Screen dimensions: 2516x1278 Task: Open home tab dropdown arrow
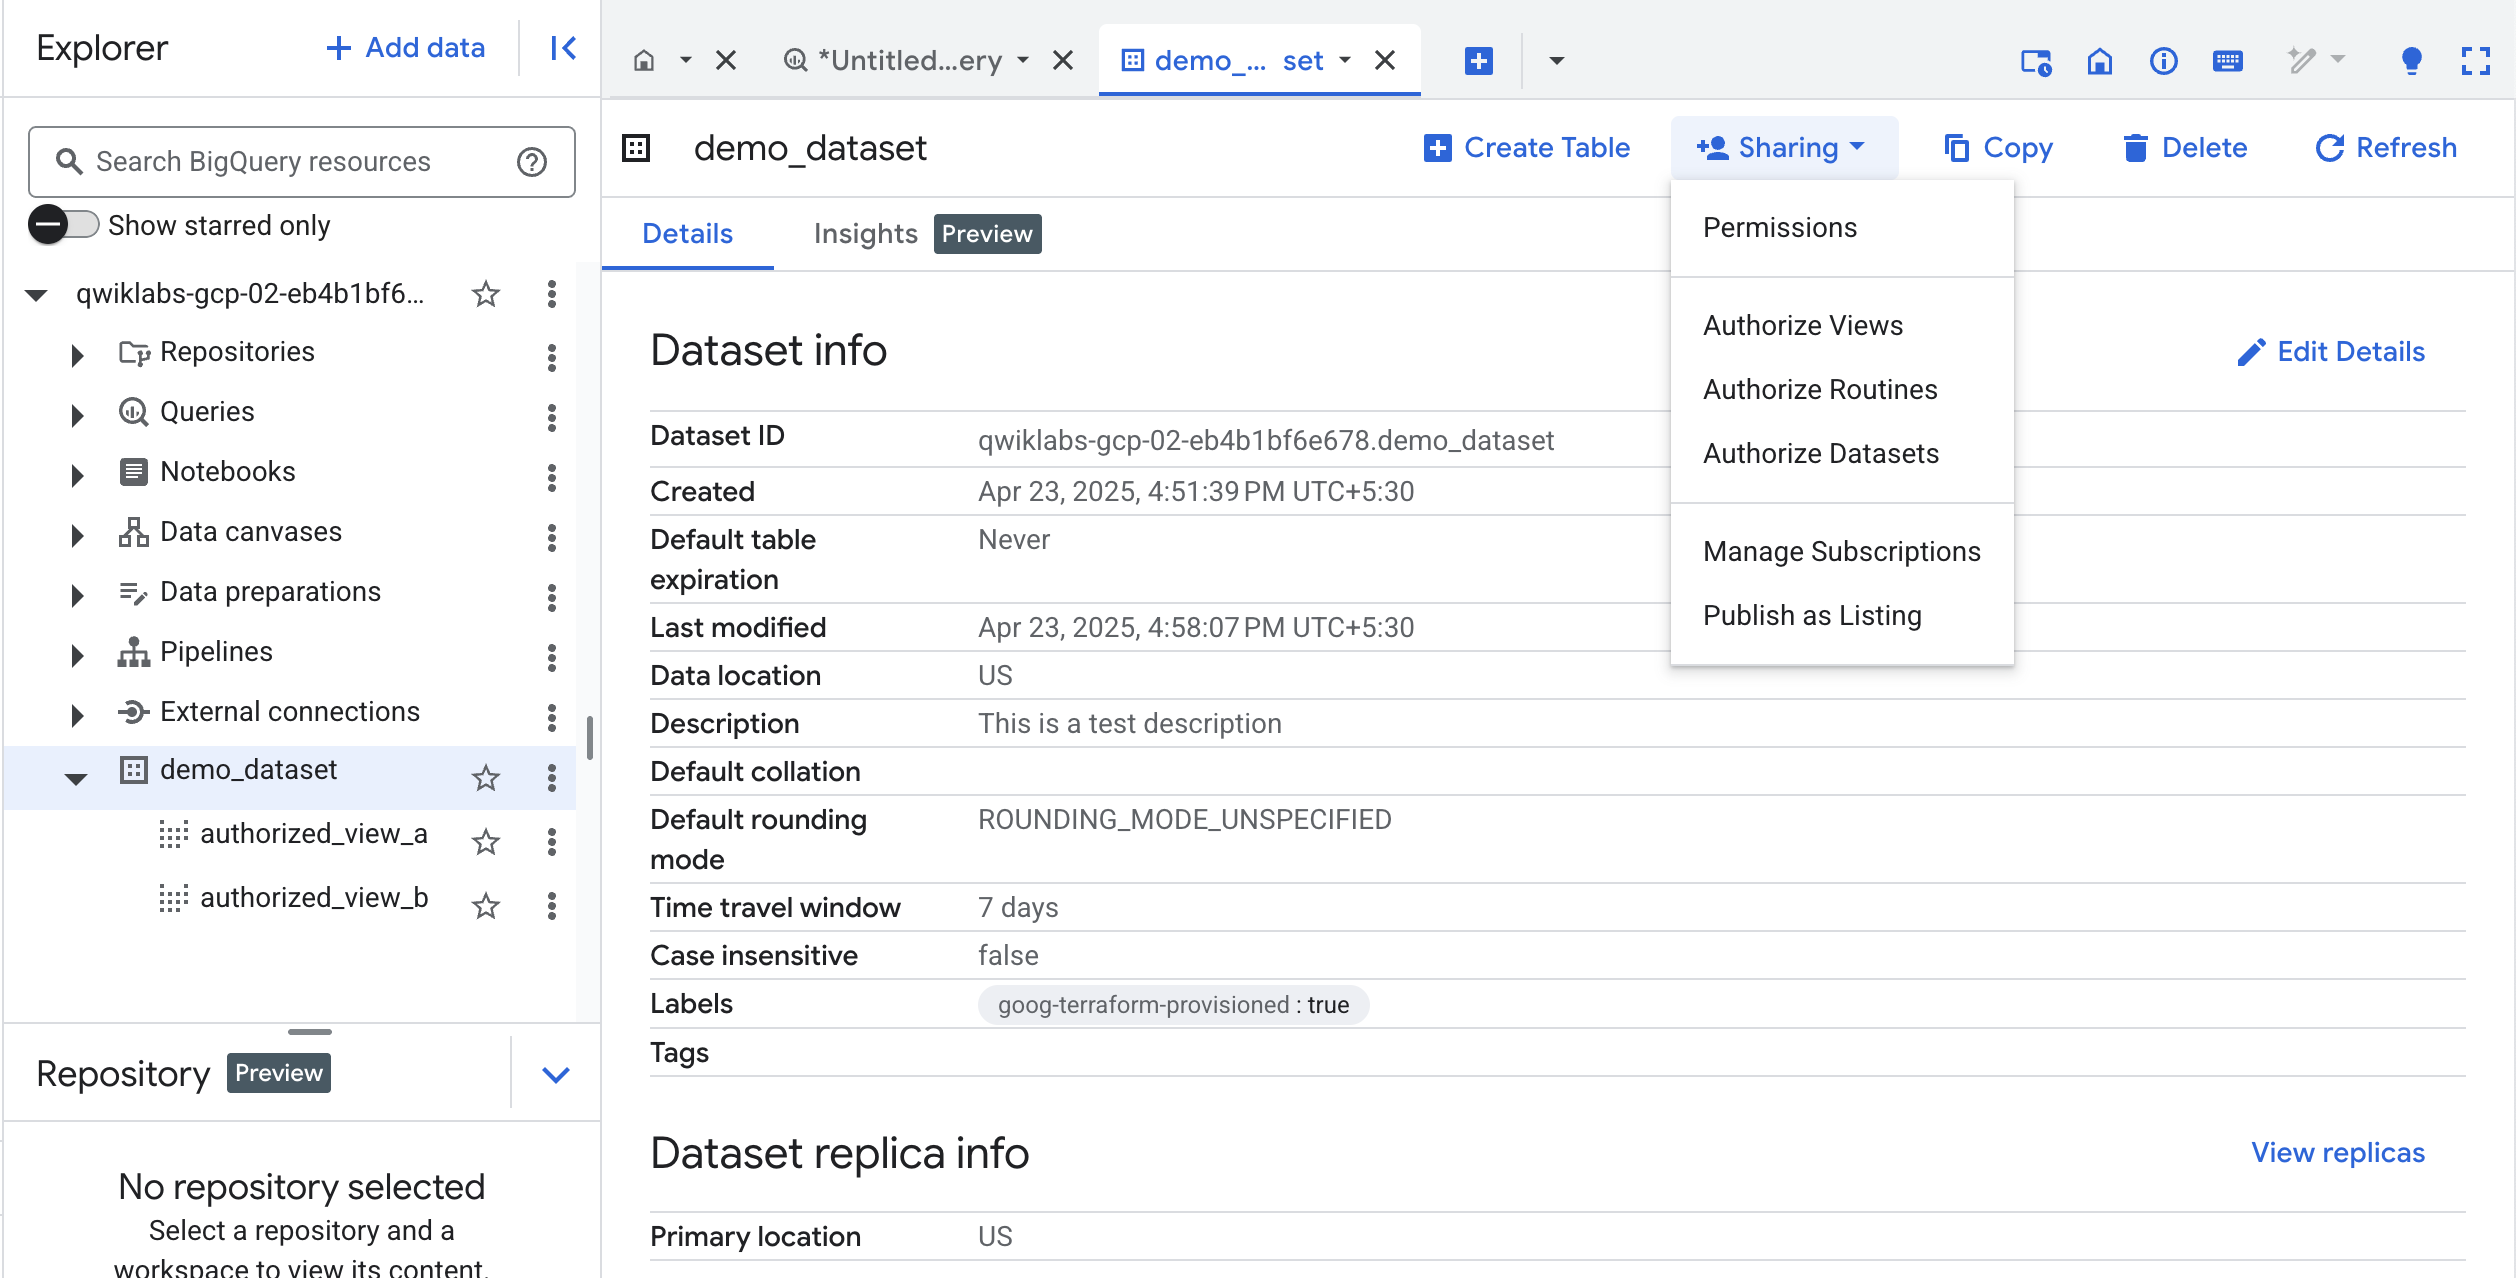pos(686,61)
